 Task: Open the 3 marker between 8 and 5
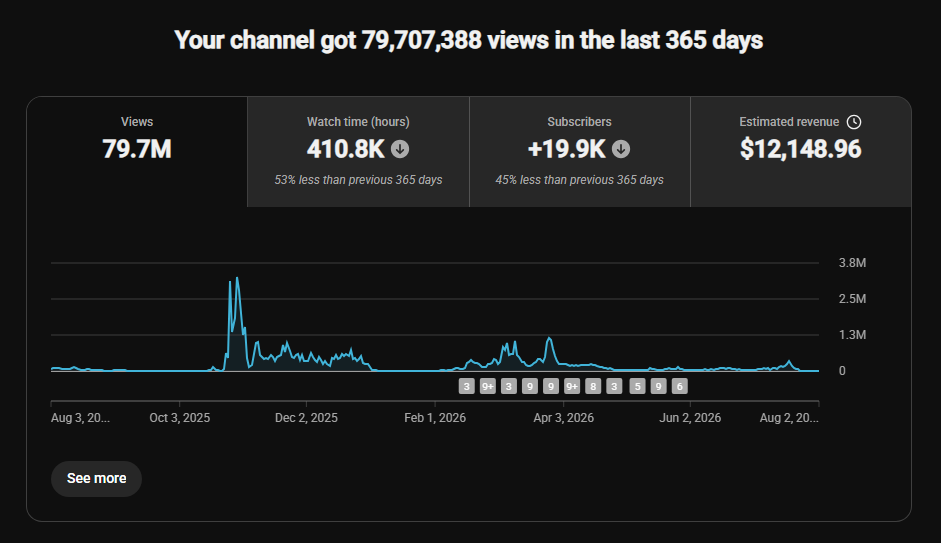614,386
